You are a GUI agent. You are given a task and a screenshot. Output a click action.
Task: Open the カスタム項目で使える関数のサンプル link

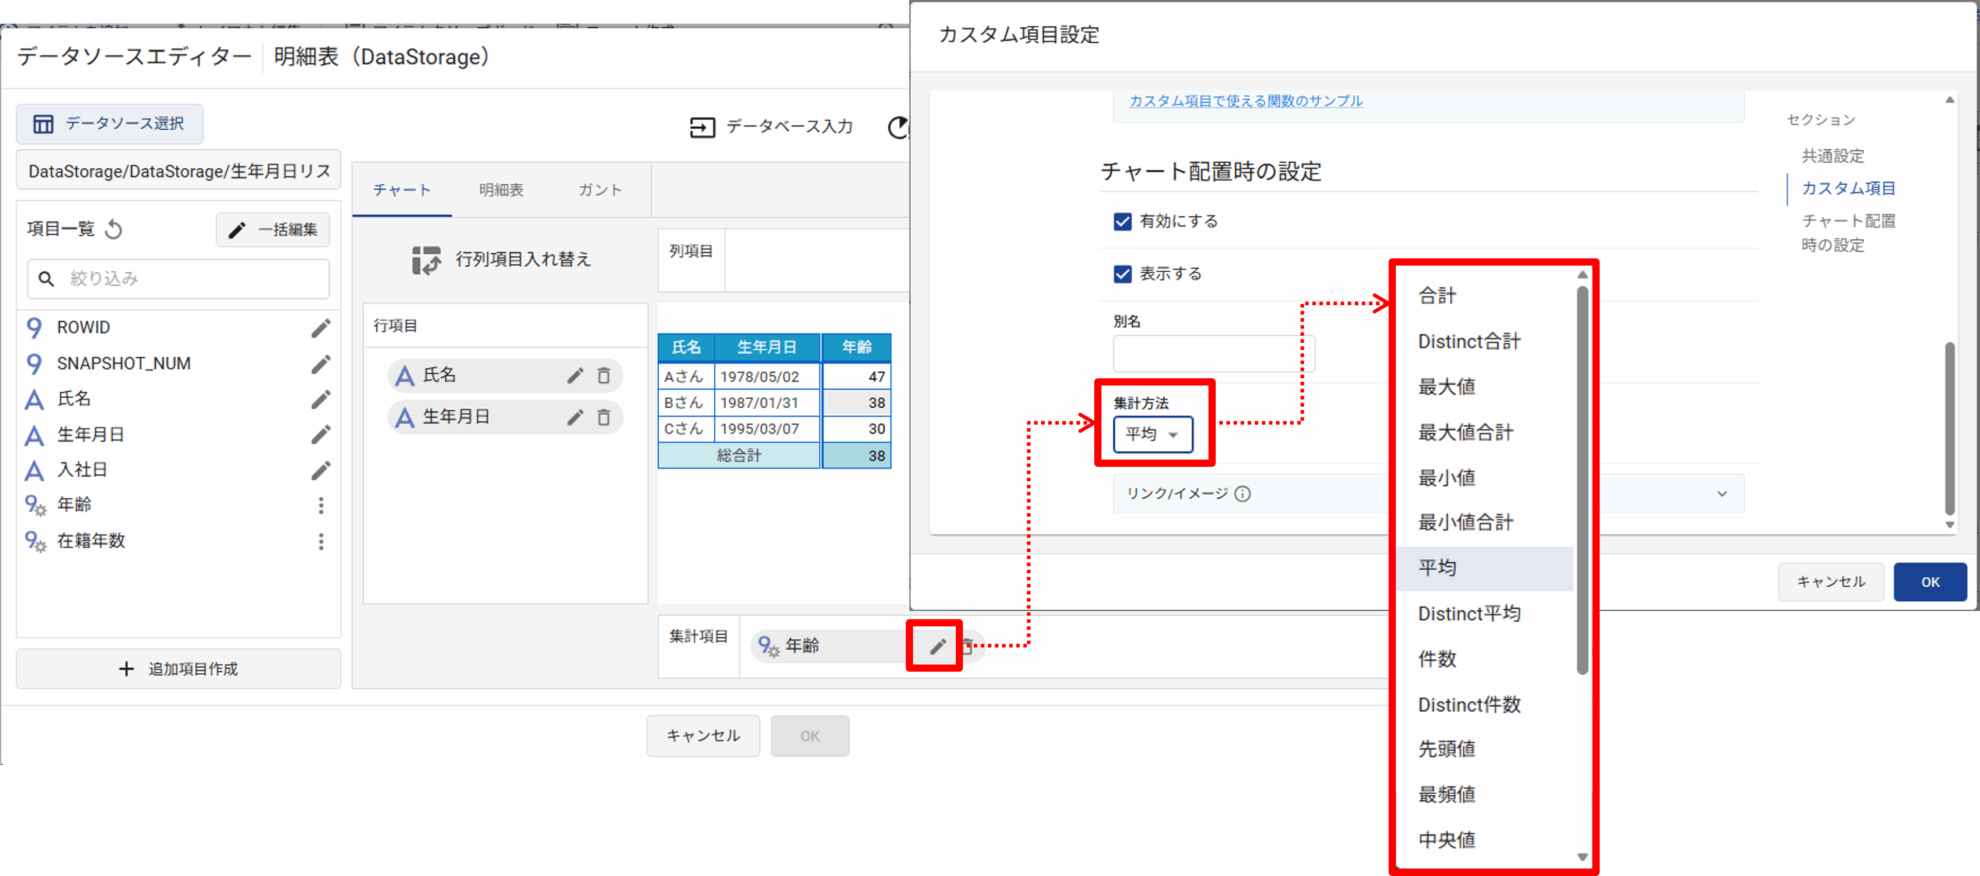pos(1245,101)
